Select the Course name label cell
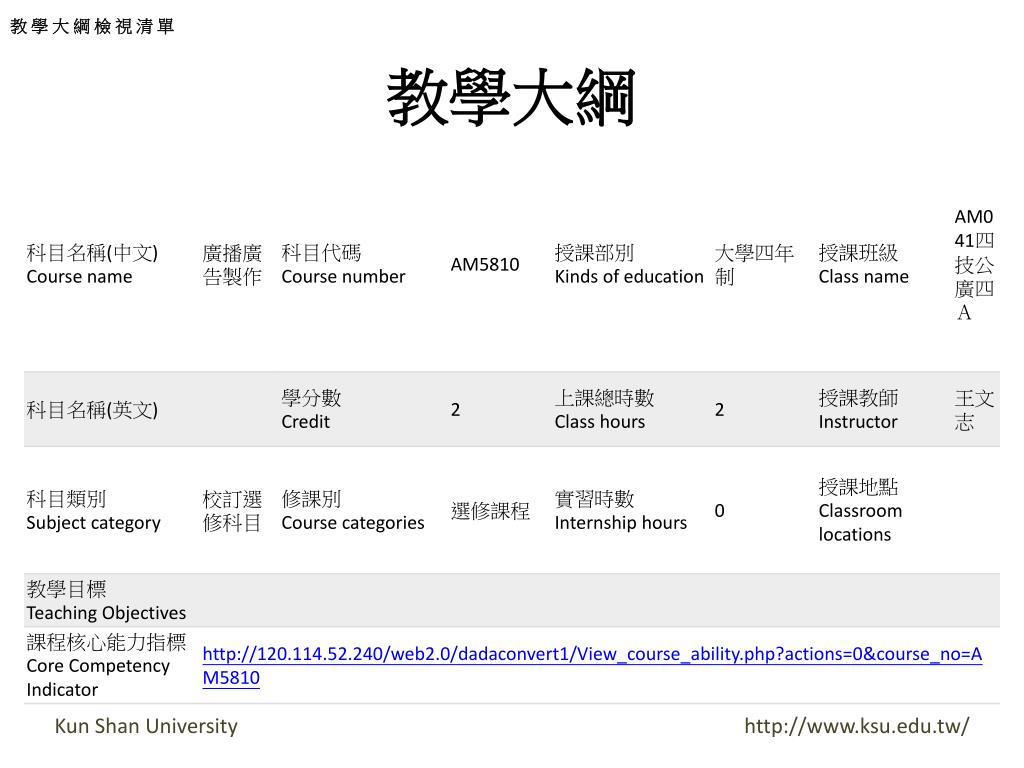Screen dimensions: 1024x768 92,264
